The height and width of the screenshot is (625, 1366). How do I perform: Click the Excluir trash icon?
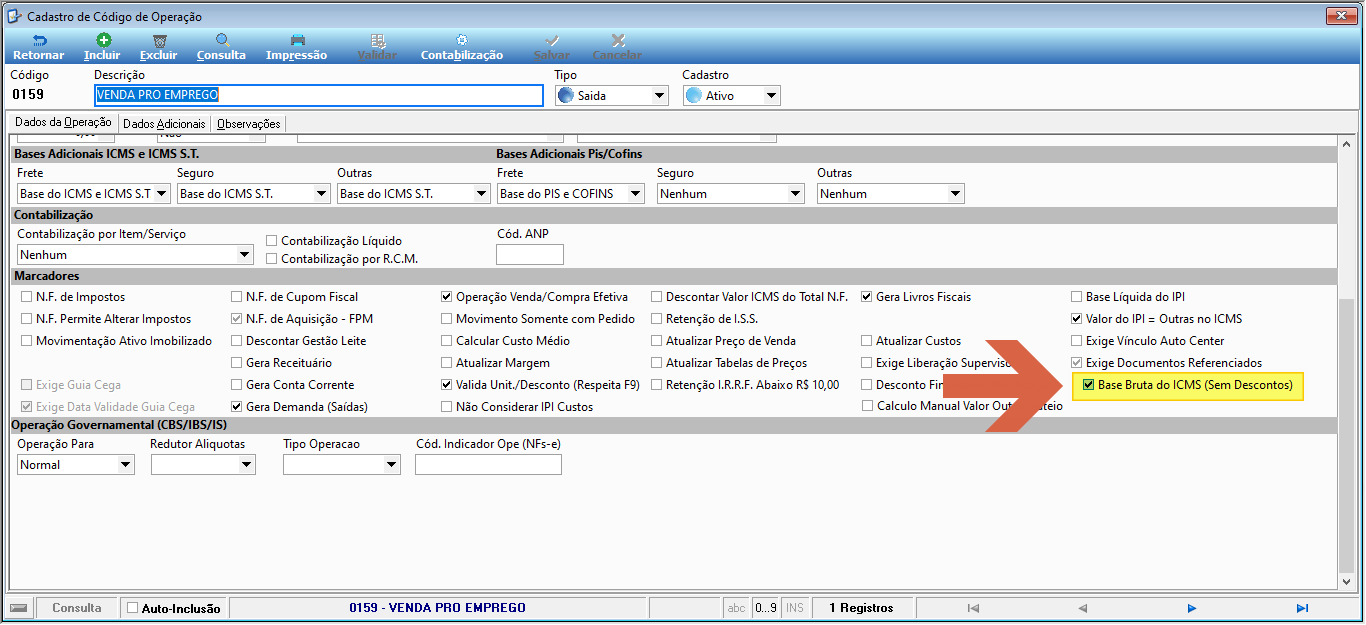point(159,41)
